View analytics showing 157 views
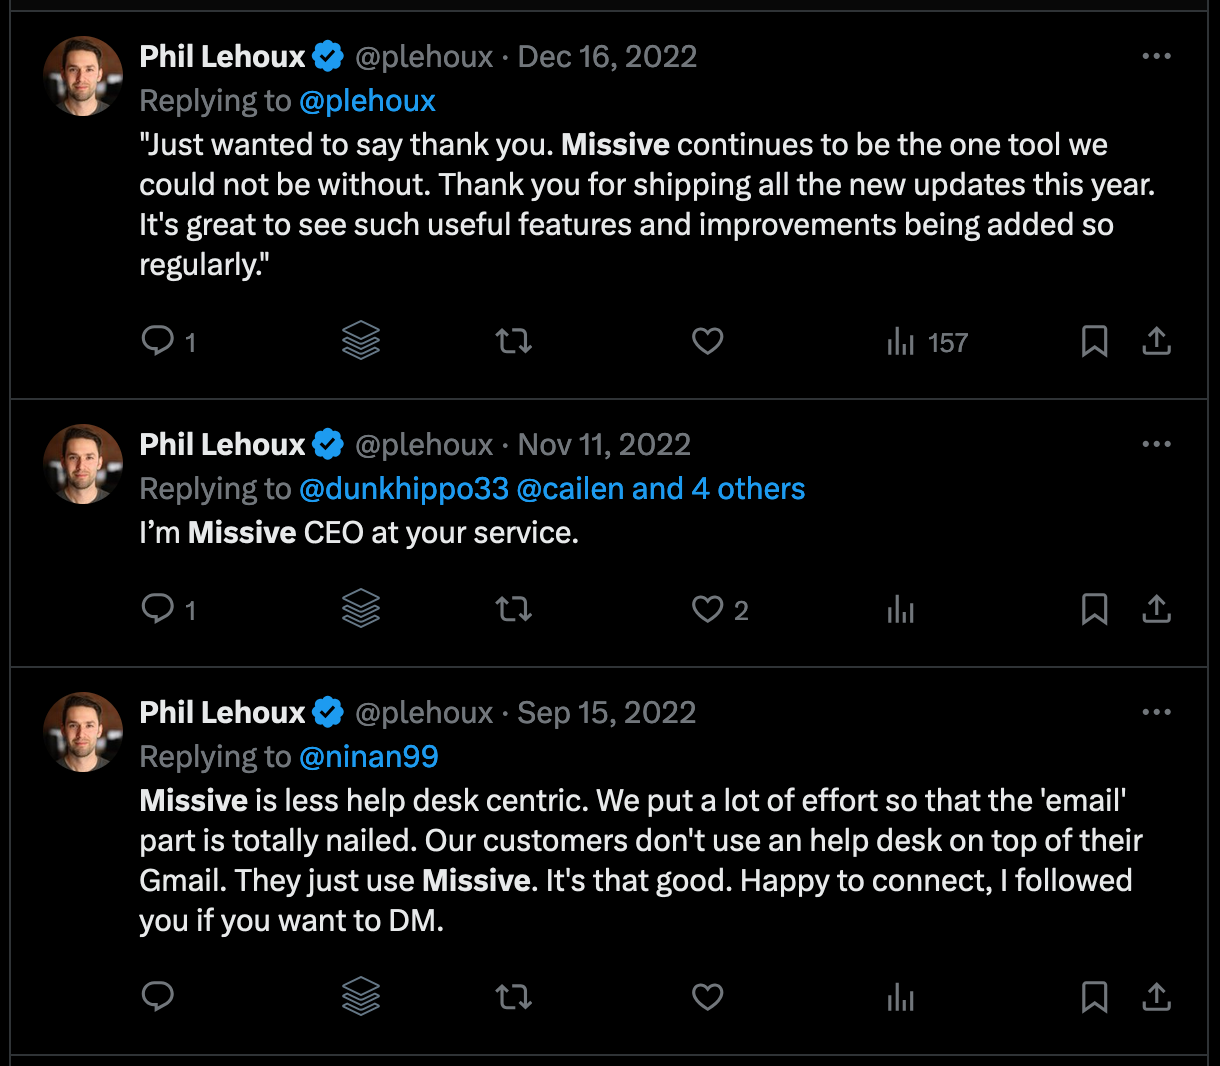This screenshot has height=1066, width=1220. click(x=925, y=341)
